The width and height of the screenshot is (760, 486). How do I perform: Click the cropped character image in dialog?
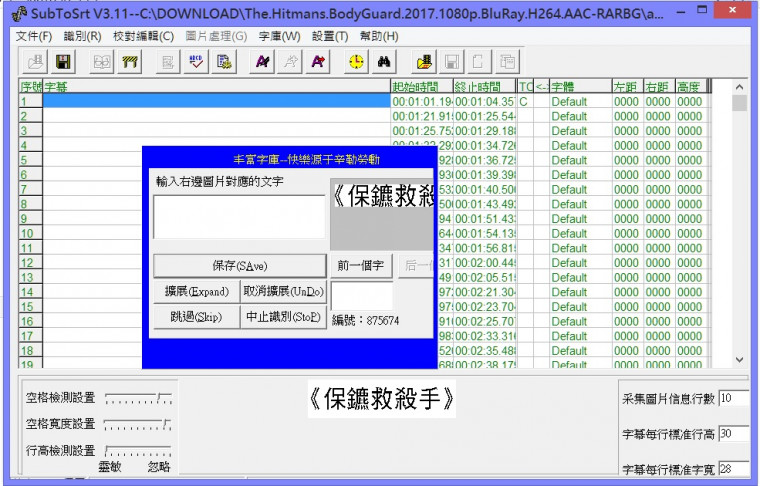point(382,214)
